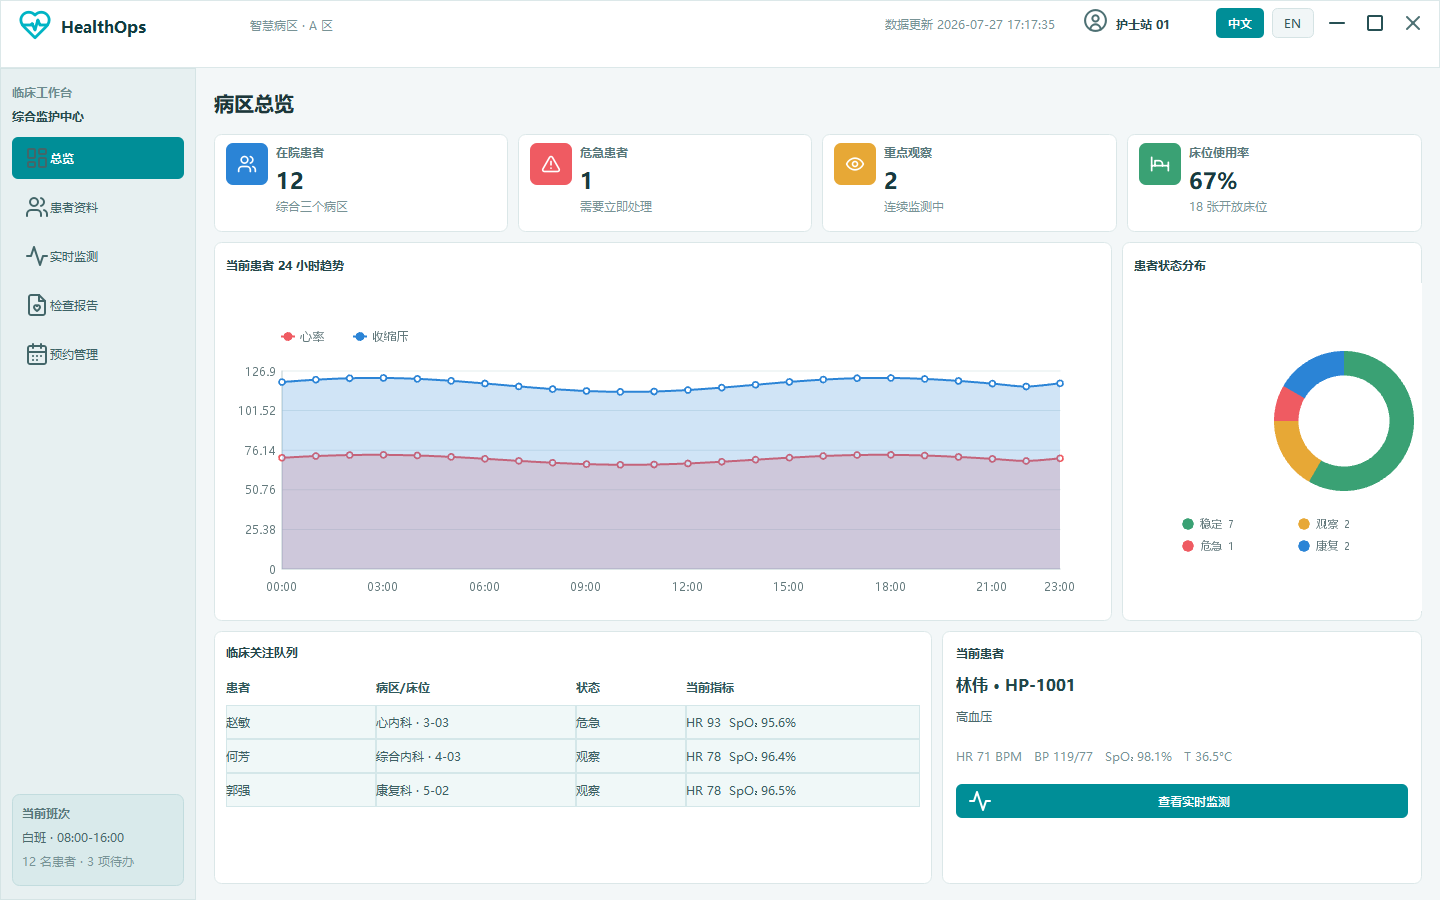Image resolution: width=1440 pixels, height=900 pixels.
Task: Toggle 观察 legend item in donut chart
Action: click(1324, 524)
